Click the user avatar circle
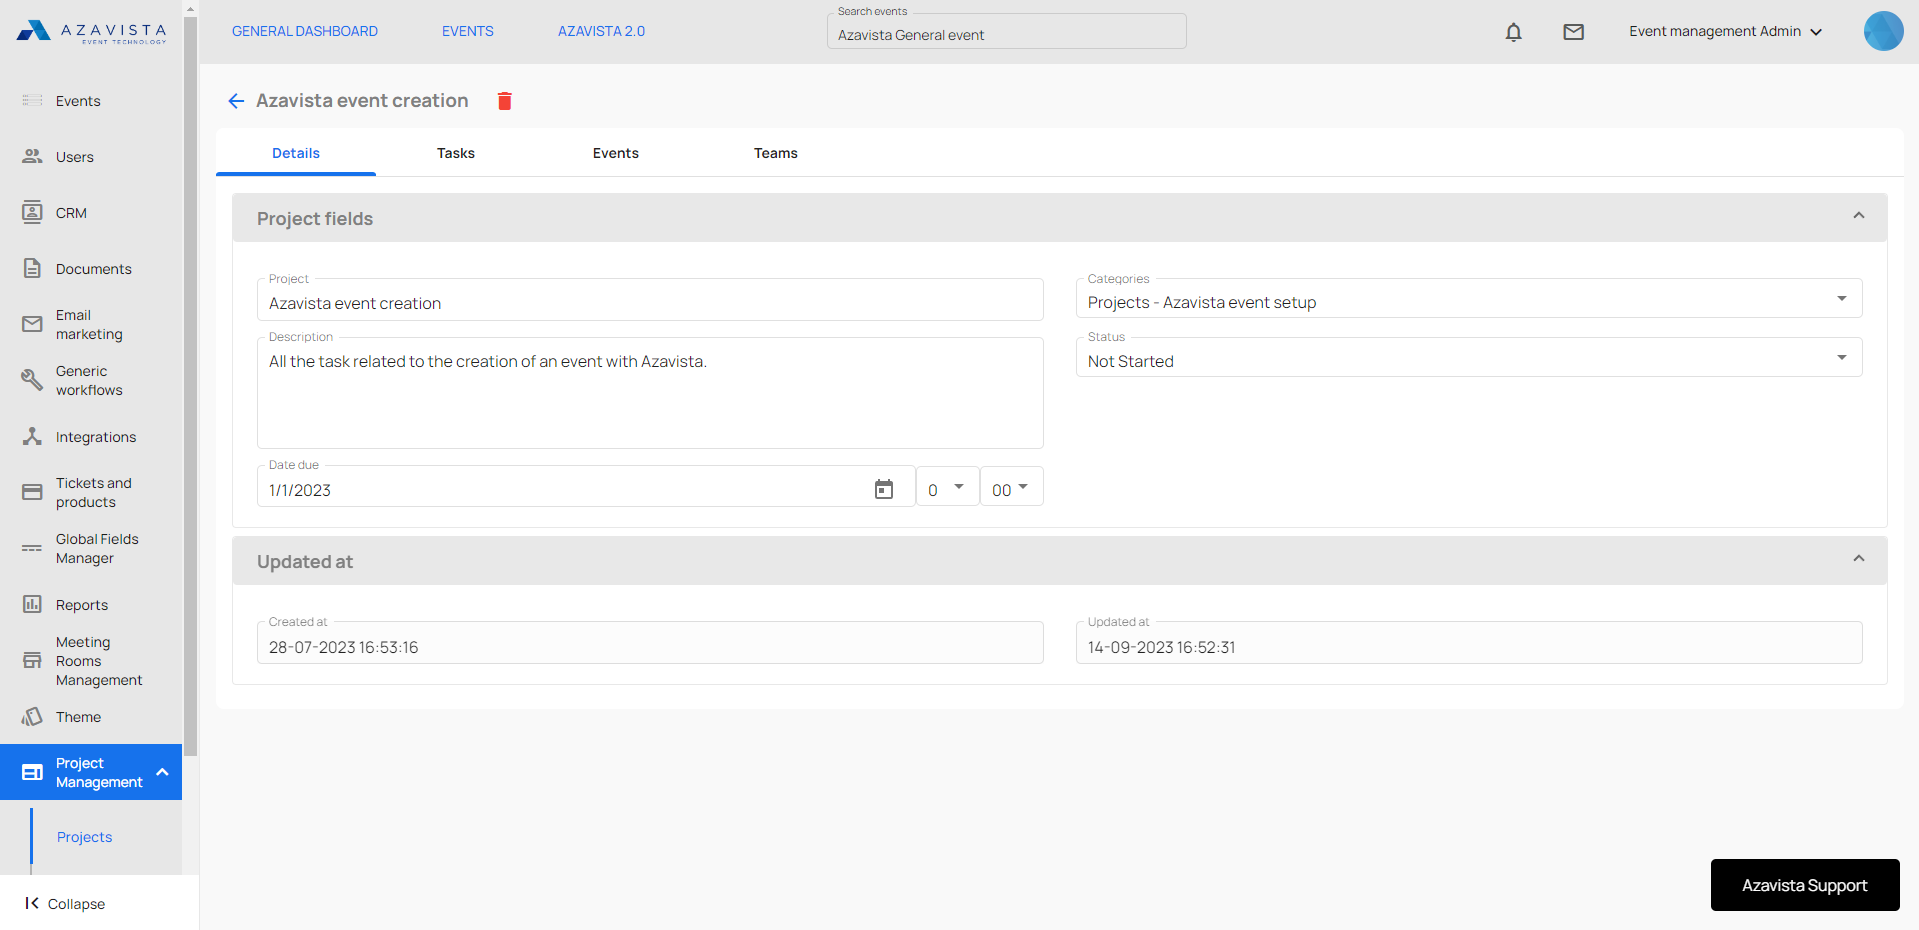Image resolution: width=1919 pixels, height=930 pixels. (x=1883, y=31)
